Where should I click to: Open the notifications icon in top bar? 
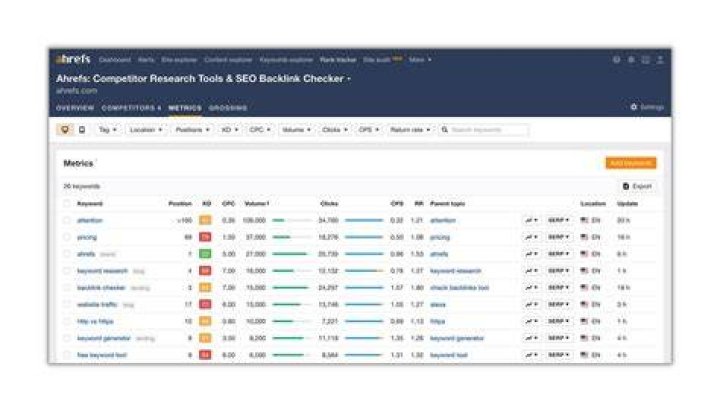pyautogui.click(x=631, y=60)
